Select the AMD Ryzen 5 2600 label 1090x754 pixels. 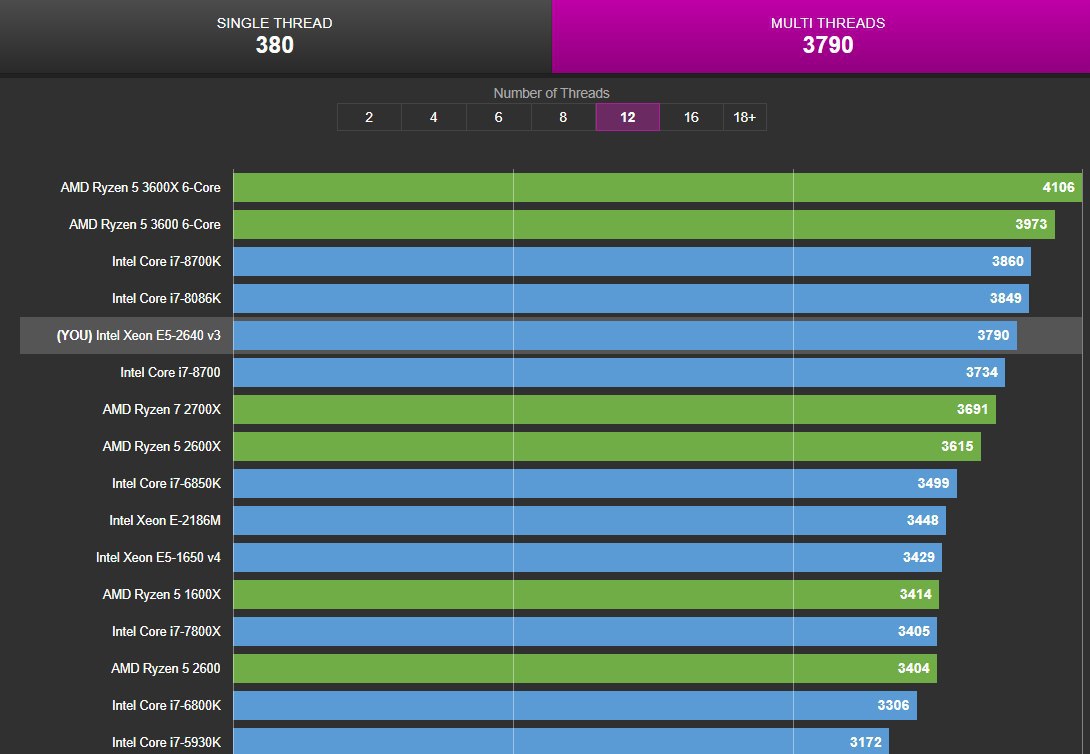pos(165,669)
